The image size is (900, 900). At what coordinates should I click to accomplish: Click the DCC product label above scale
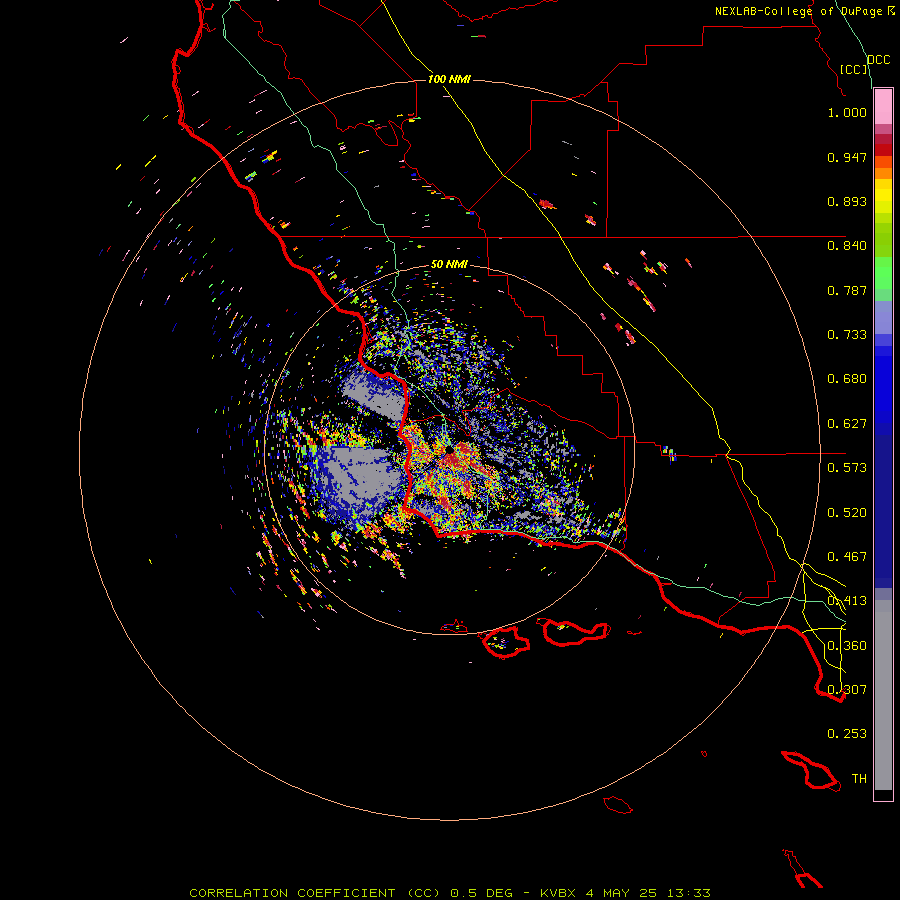878,60
